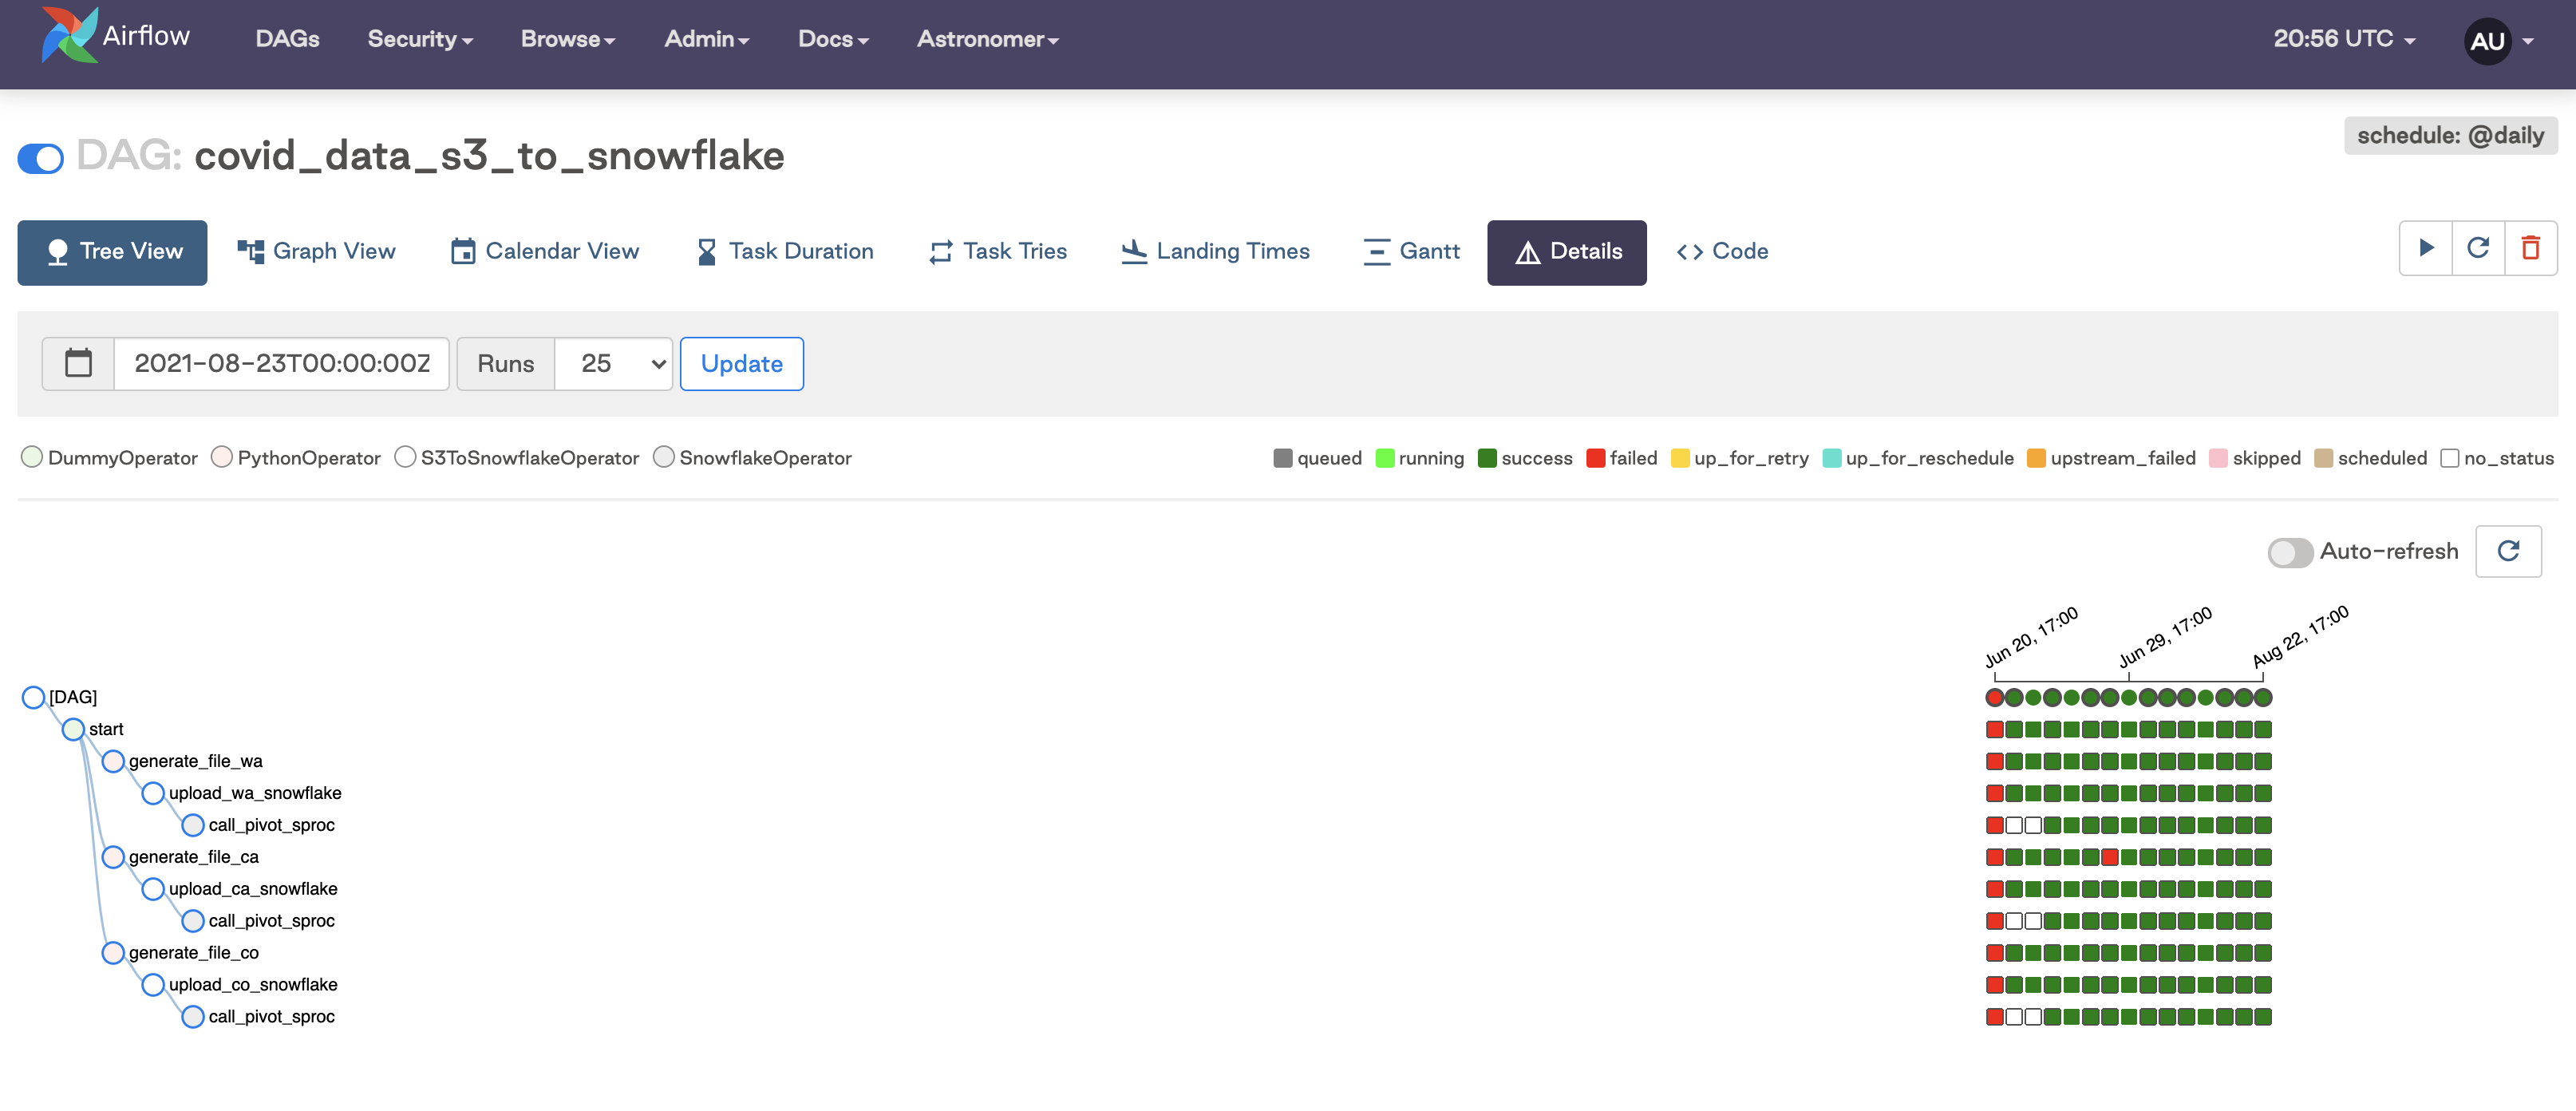Click the success status legend swatch
2576x1111 pixels.
click(x=1487, y=458)
